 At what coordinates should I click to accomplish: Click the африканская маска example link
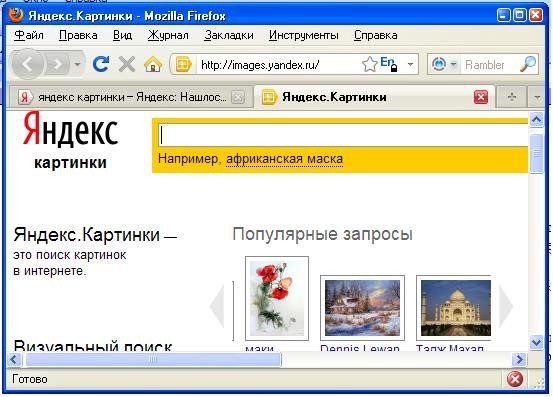pyautogui.click(x=284, y=159)
